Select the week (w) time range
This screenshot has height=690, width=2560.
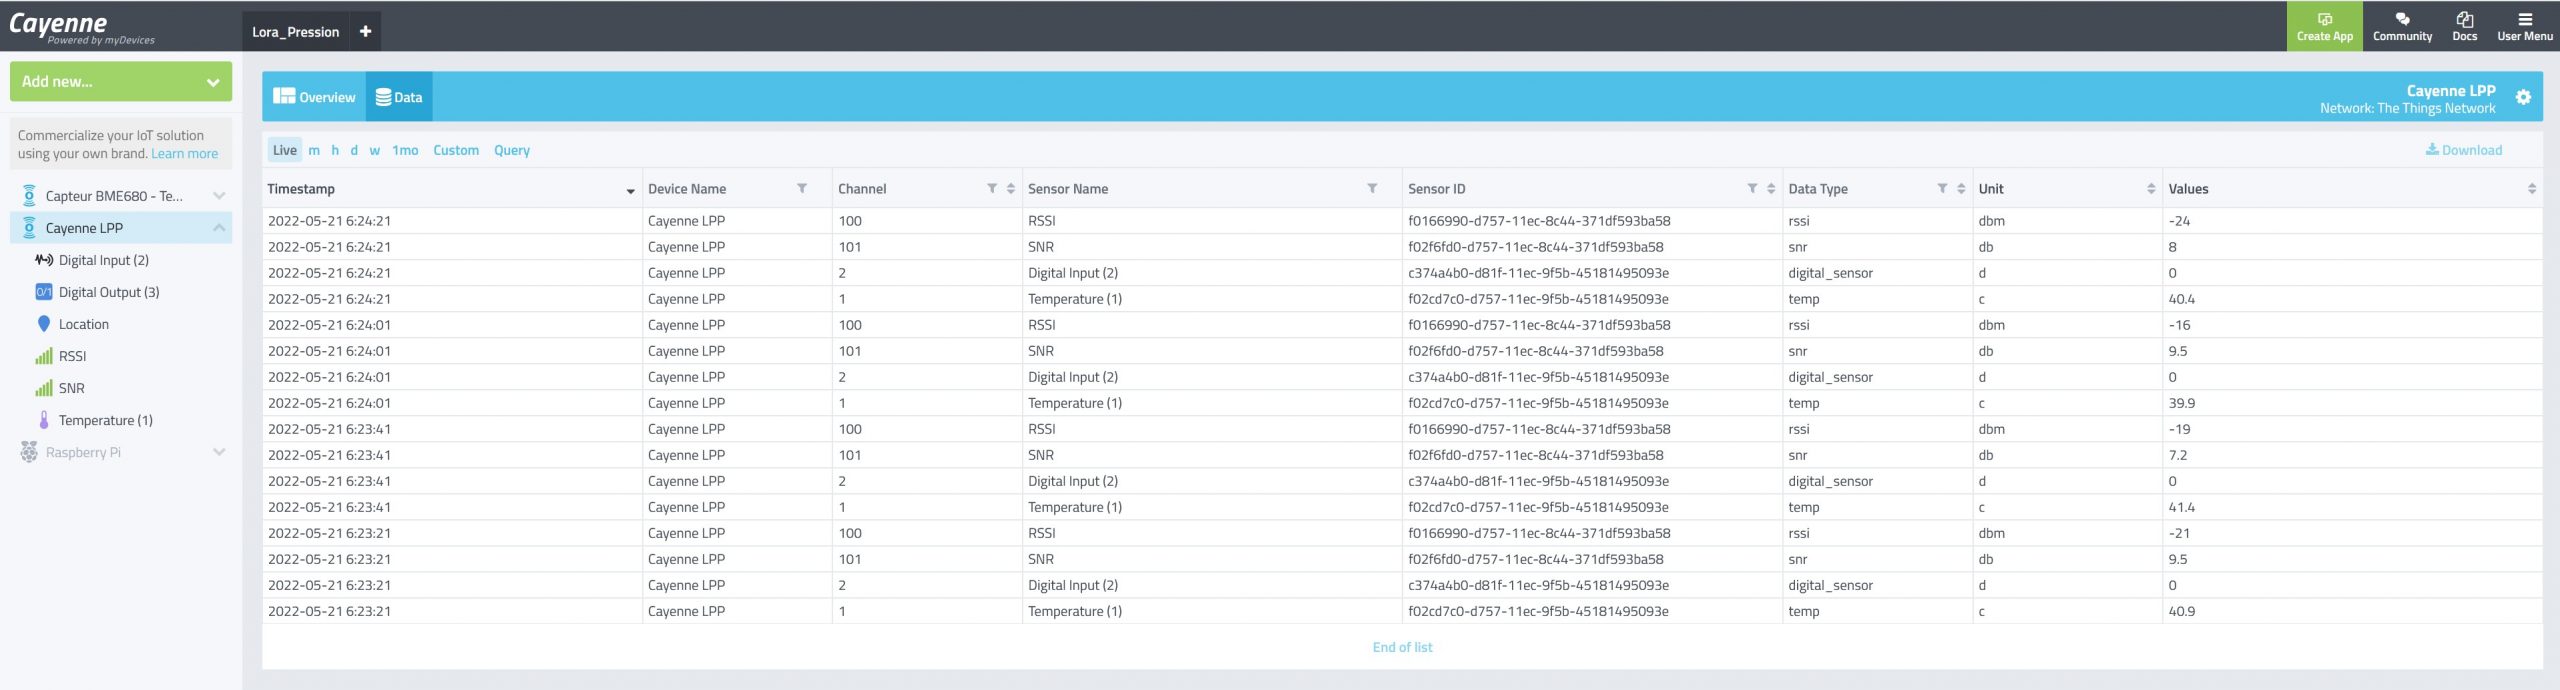click(375, 150)
